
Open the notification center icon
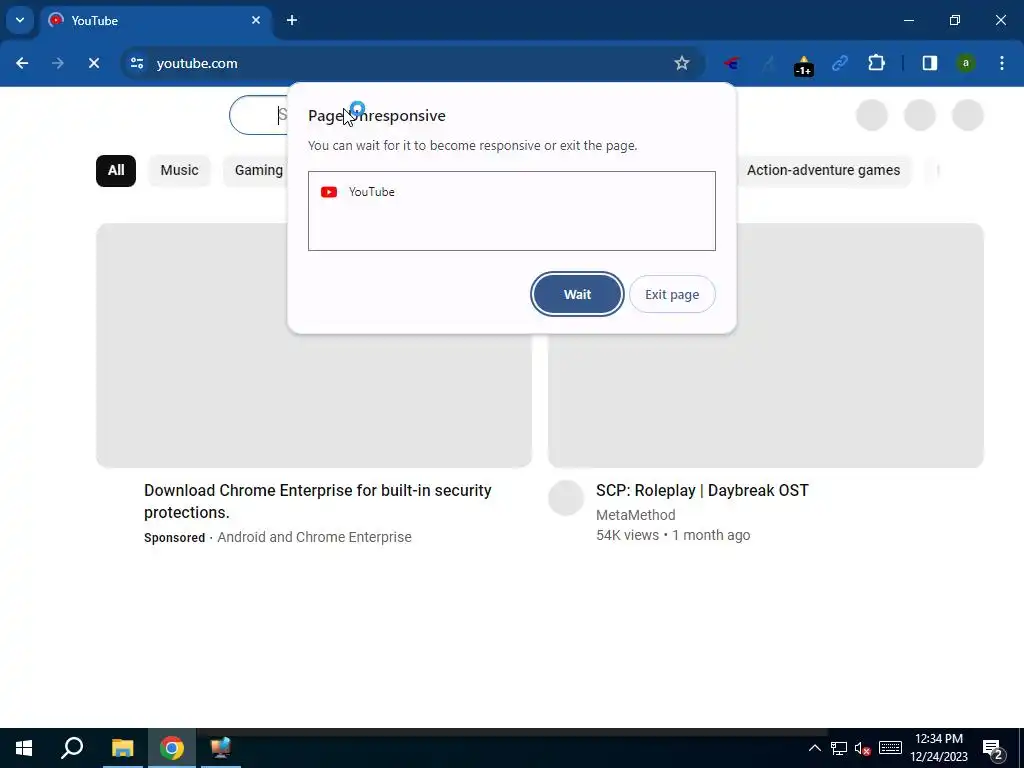(x=993, y=748)
